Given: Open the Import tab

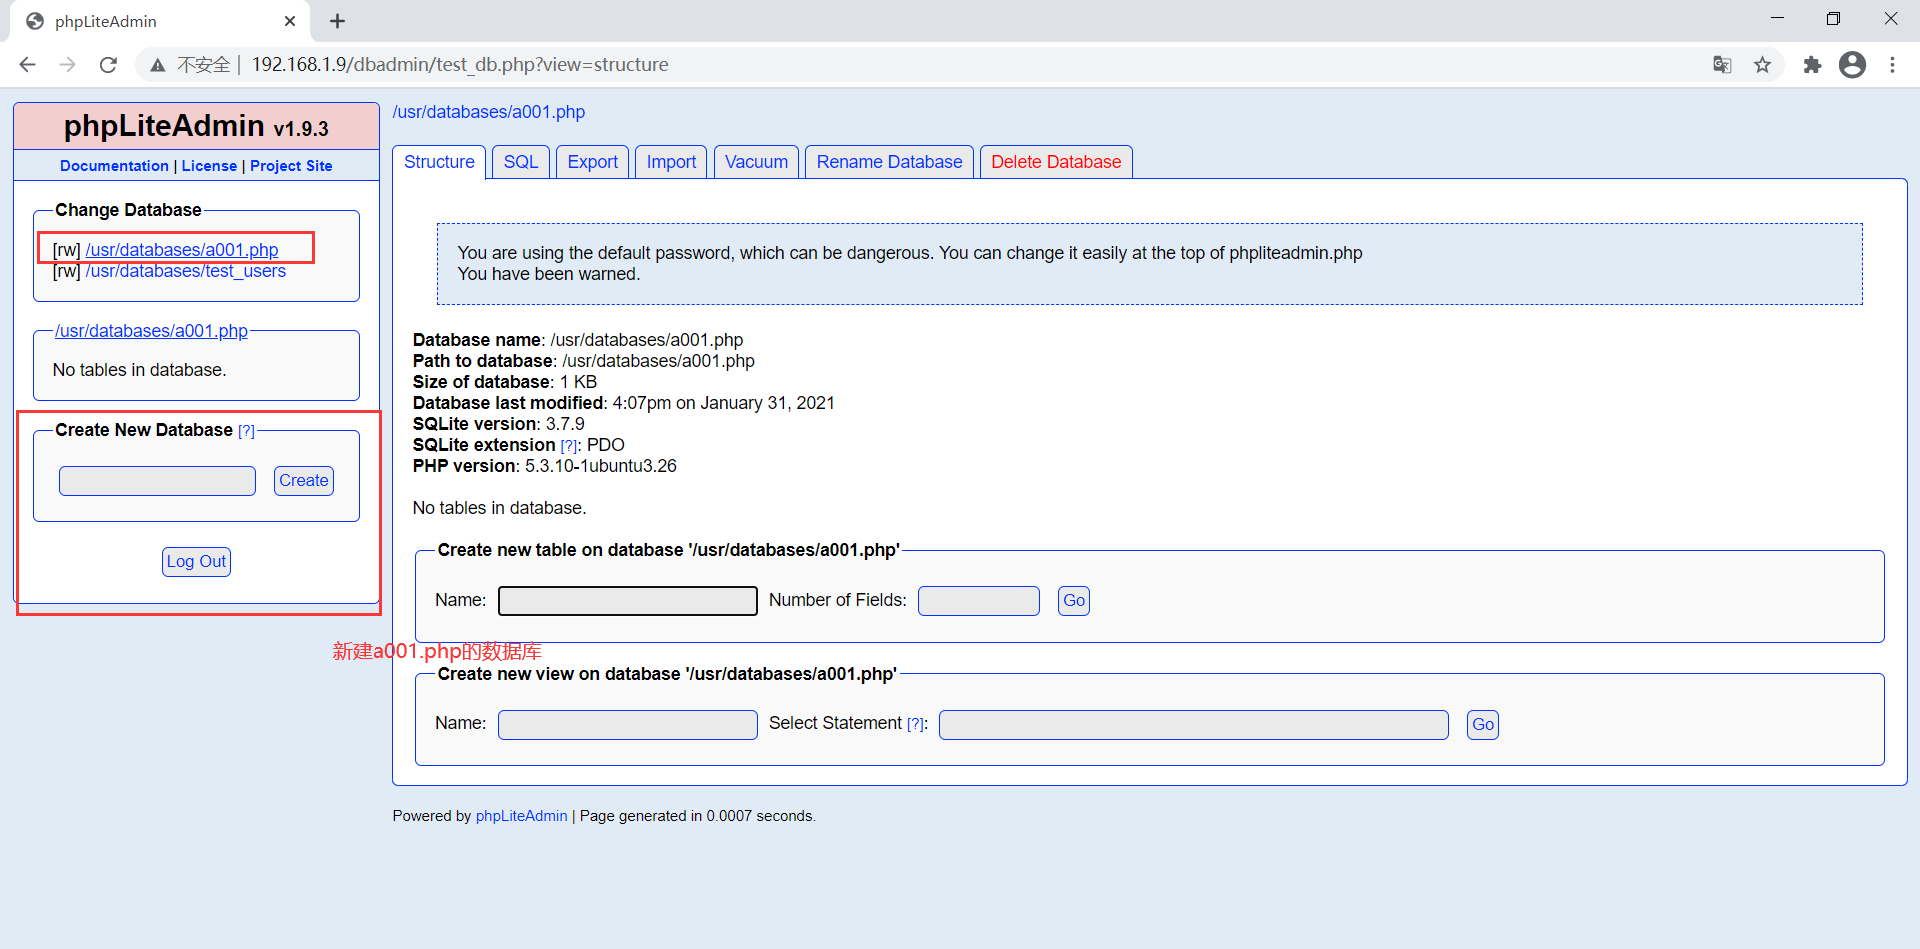Looking at the screenshot, I should click(671, 162).
